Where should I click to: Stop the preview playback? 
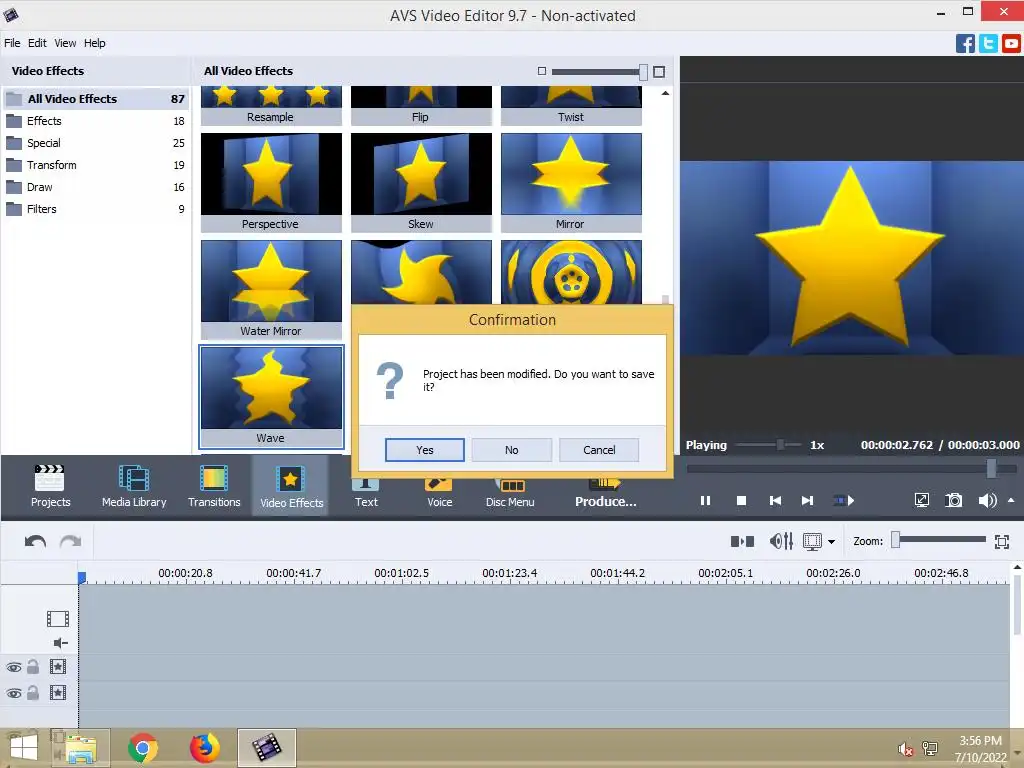(x=741, y=501)
